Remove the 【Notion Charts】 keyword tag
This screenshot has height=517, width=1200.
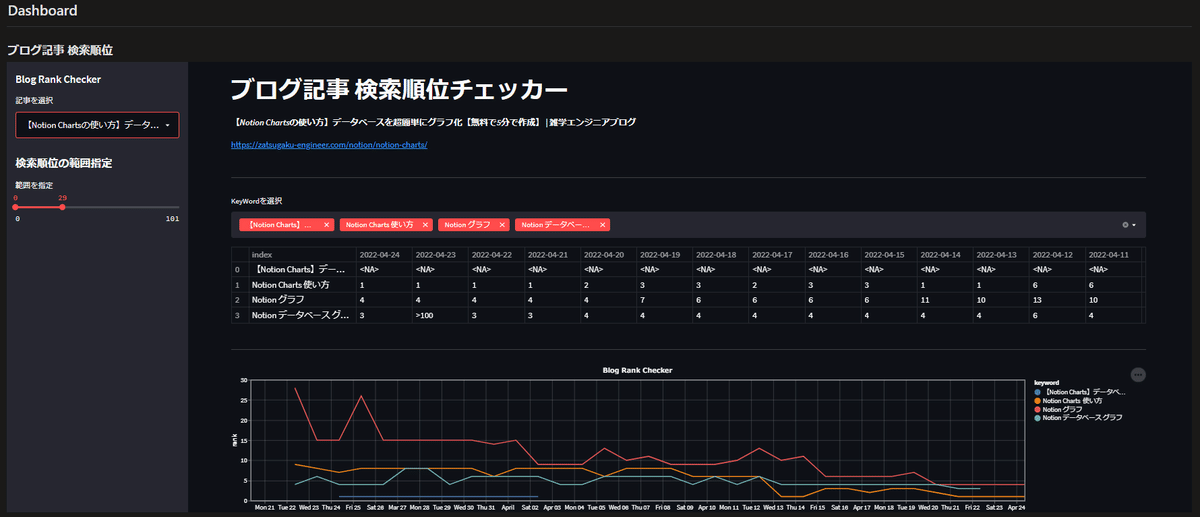[327, 225]
